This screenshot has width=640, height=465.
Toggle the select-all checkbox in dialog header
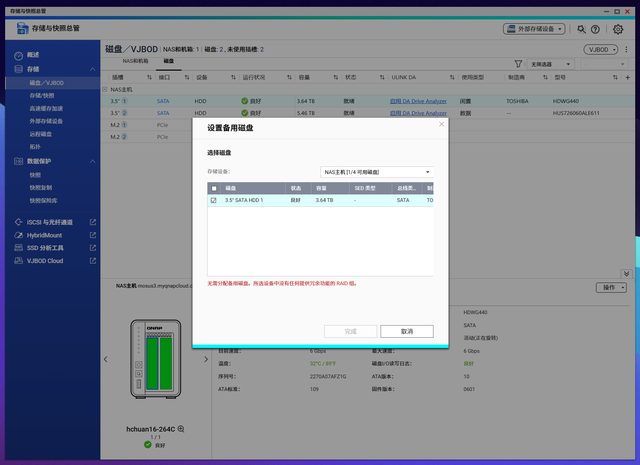pyautogui.click(x=213, y=187)
